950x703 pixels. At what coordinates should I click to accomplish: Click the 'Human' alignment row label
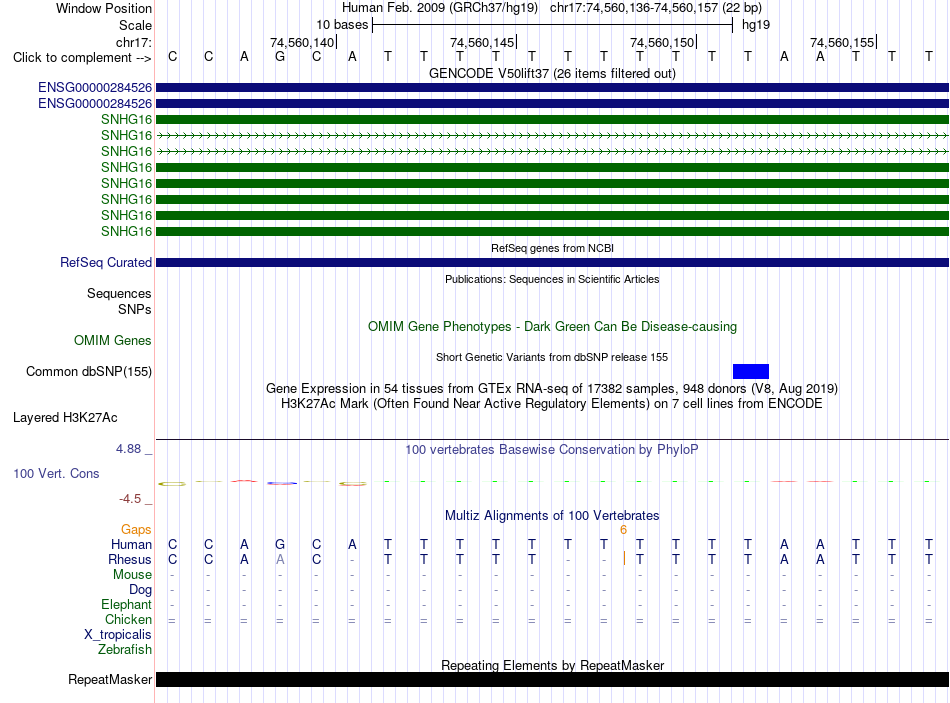[x=131, y=544]
